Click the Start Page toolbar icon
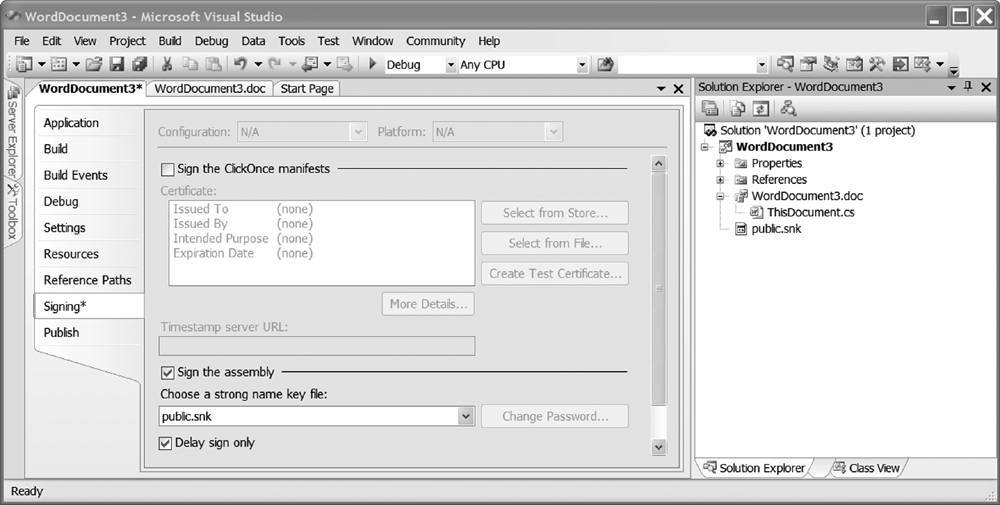This screenshot has width=1000, height=505. pos(900,64)
